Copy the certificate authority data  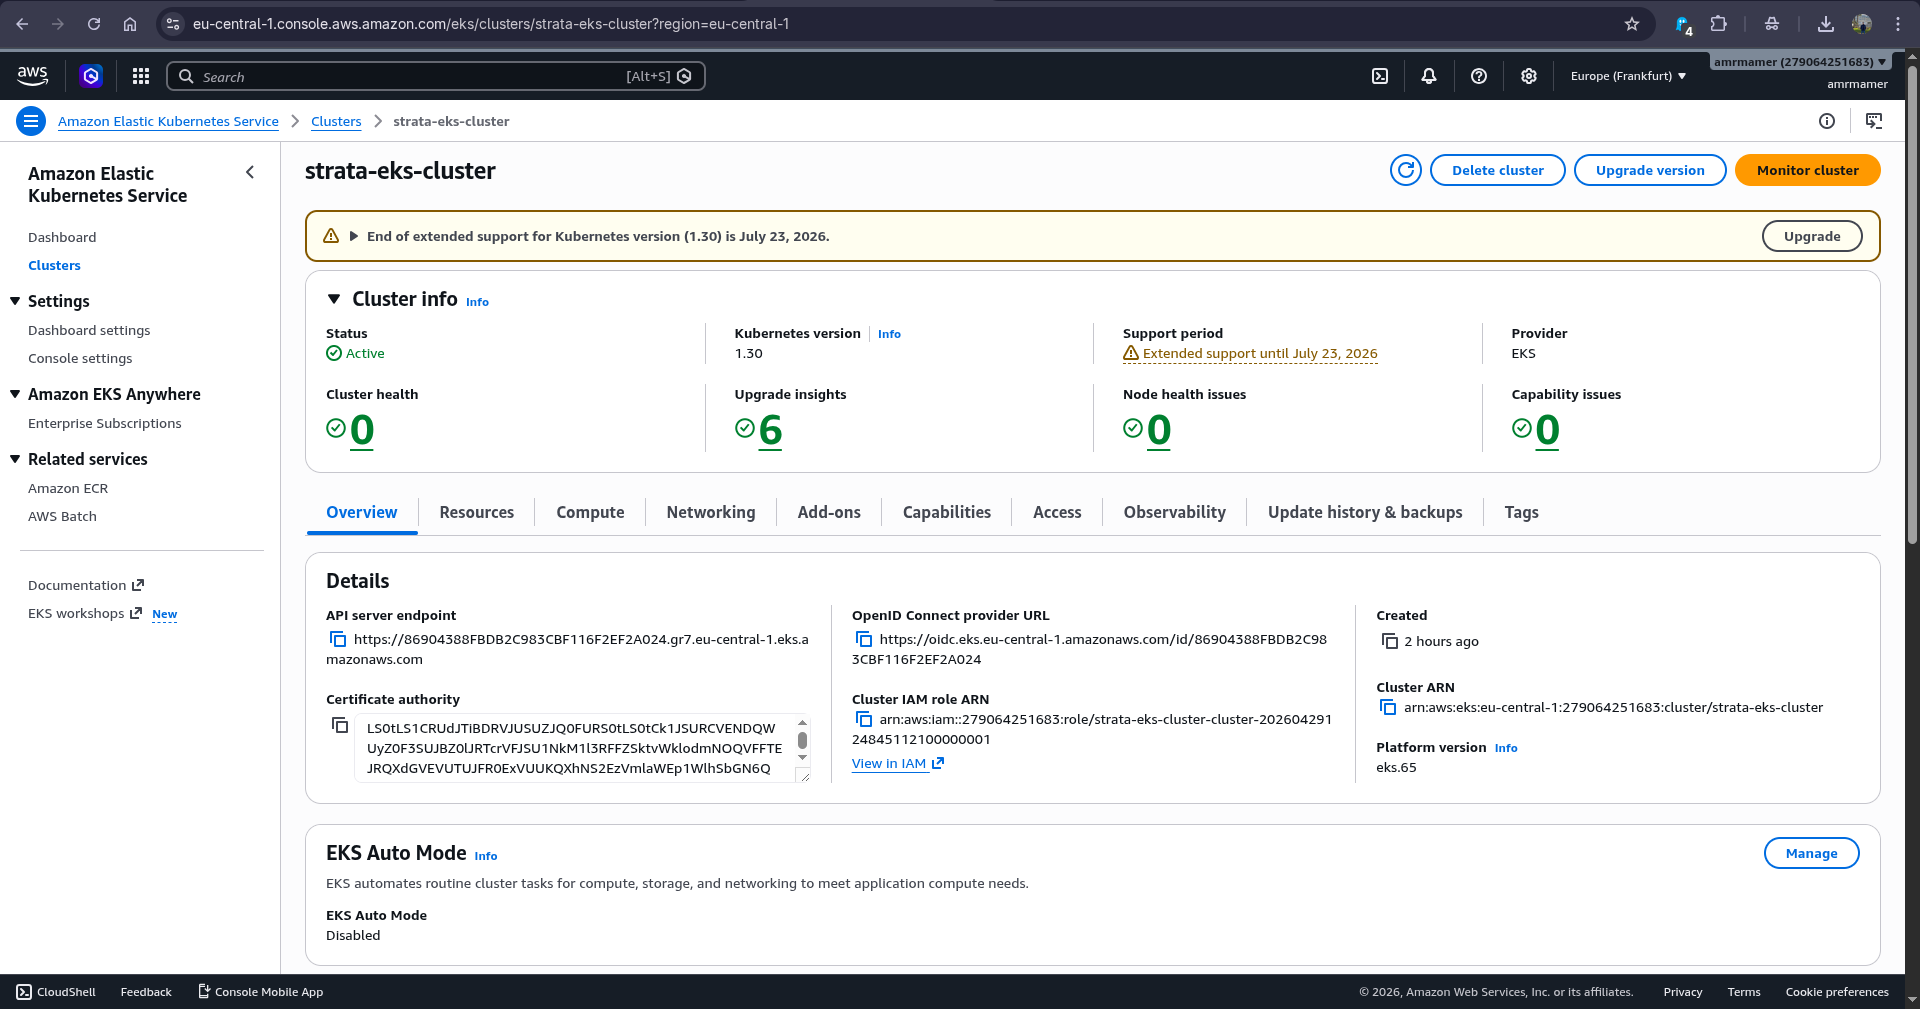[340, 725]
